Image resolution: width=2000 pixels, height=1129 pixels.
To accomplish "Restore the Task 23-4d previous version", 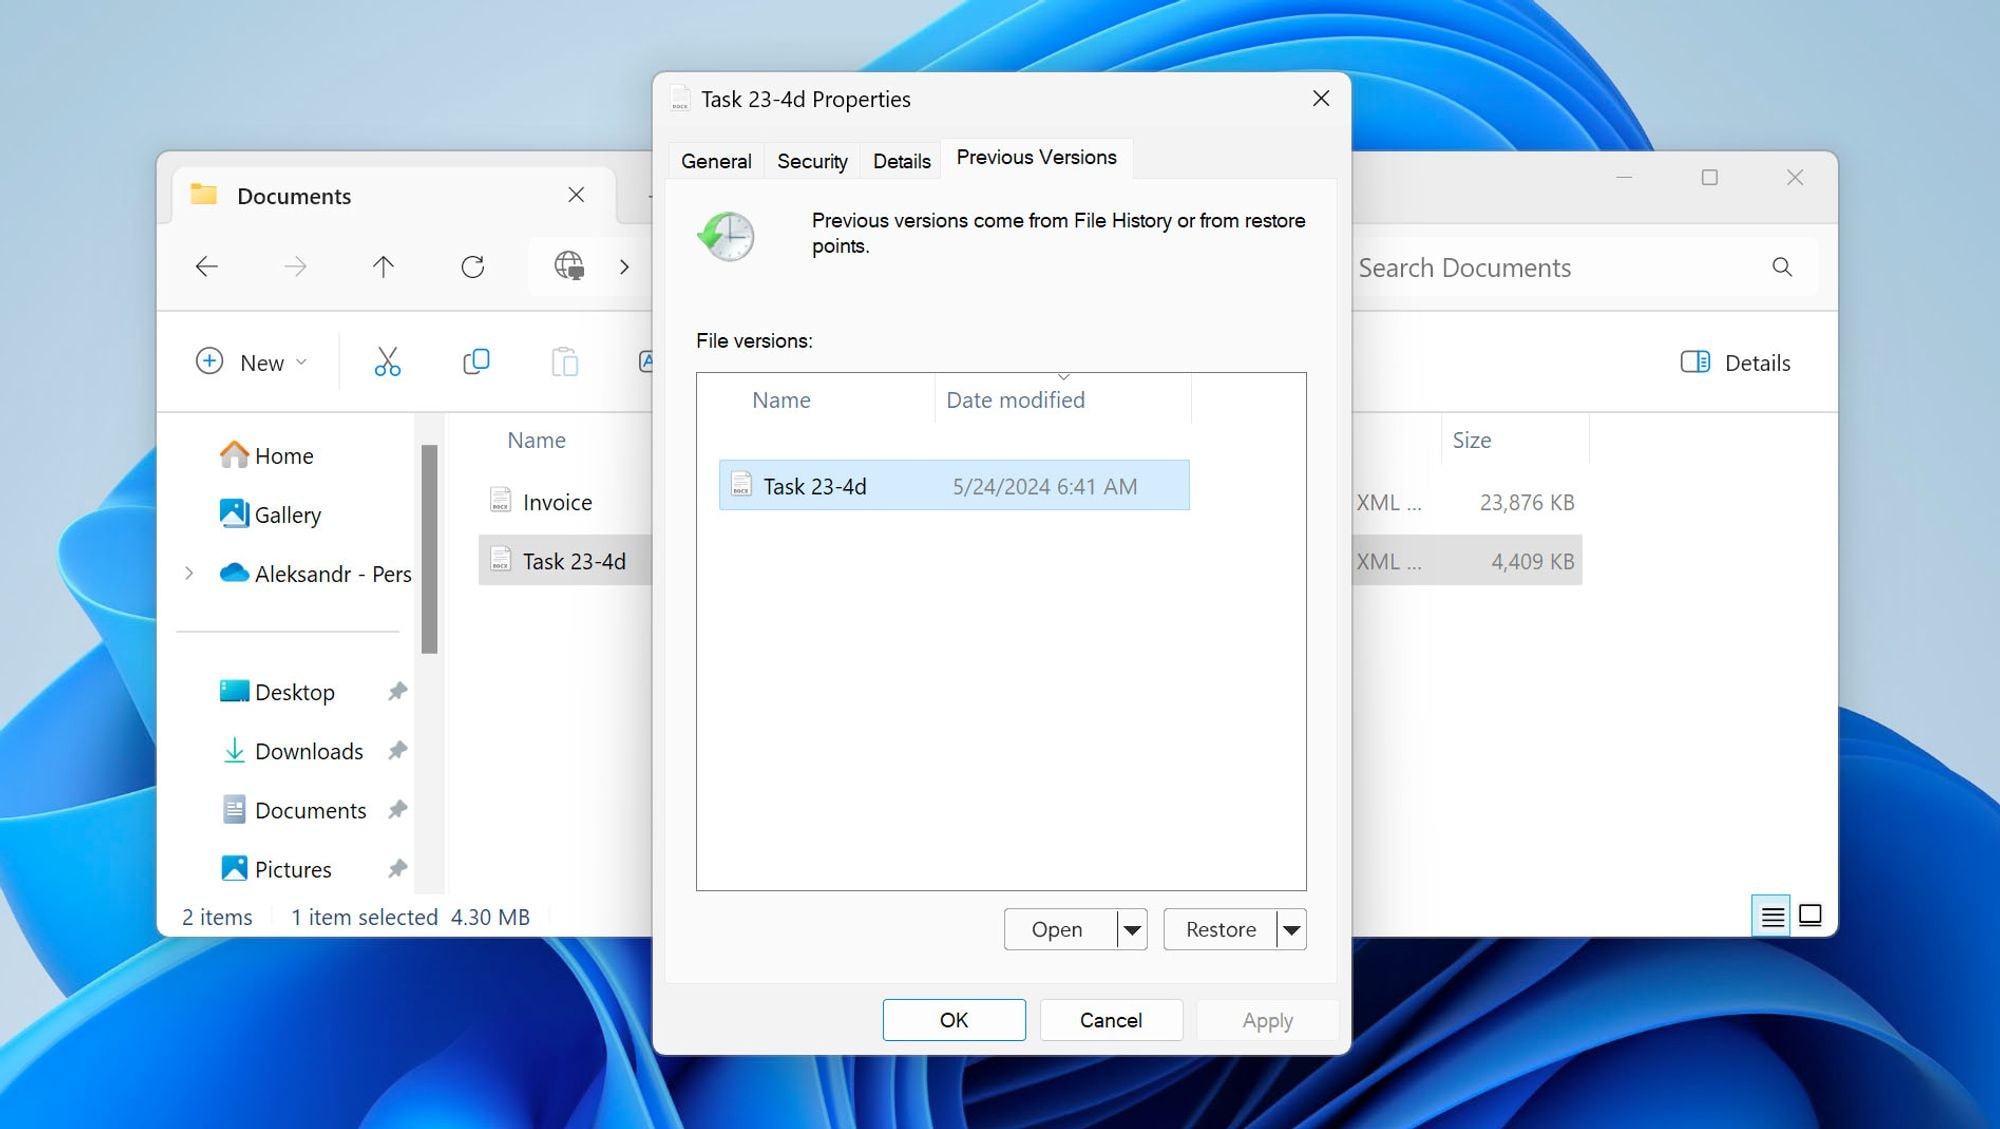I will pos(1220,928).
